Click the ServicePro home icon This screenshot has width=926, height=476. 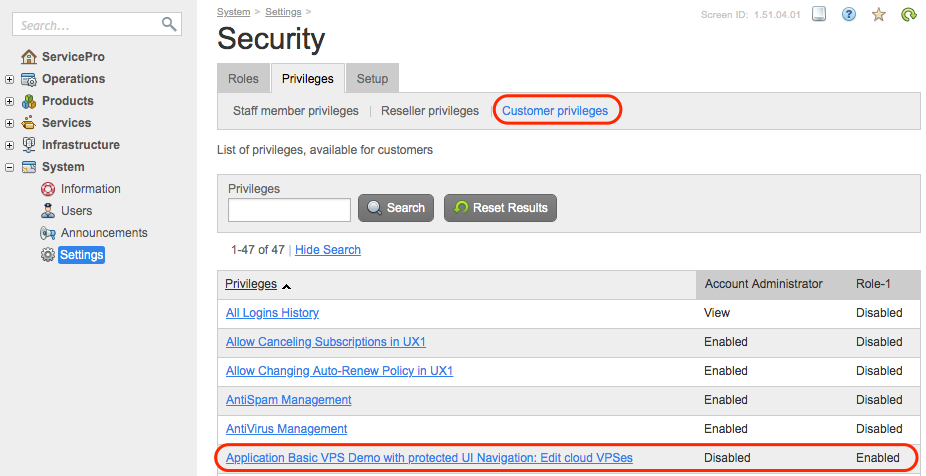[x=29, y=57]
